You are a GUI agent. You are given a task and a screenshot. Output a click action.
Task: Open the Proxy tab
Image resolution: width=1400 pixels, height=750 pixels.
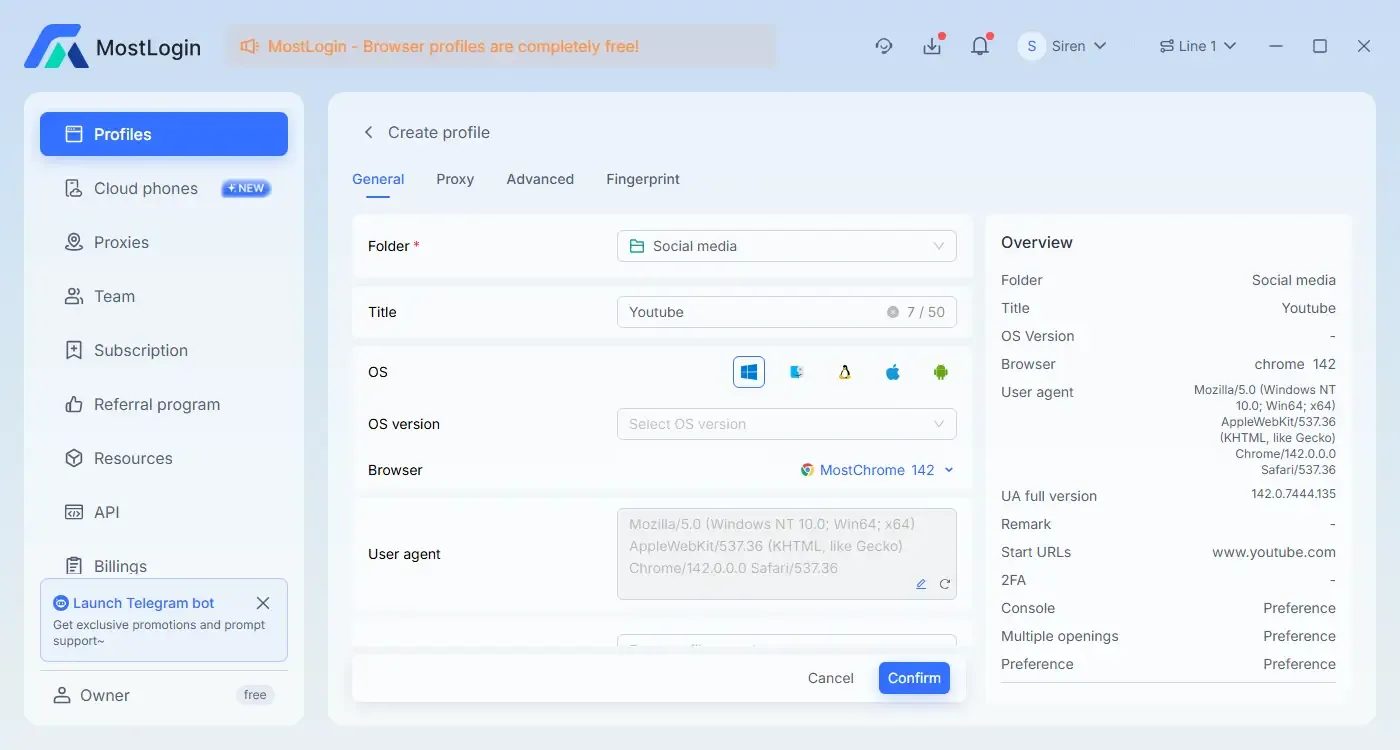pos(455,179)
